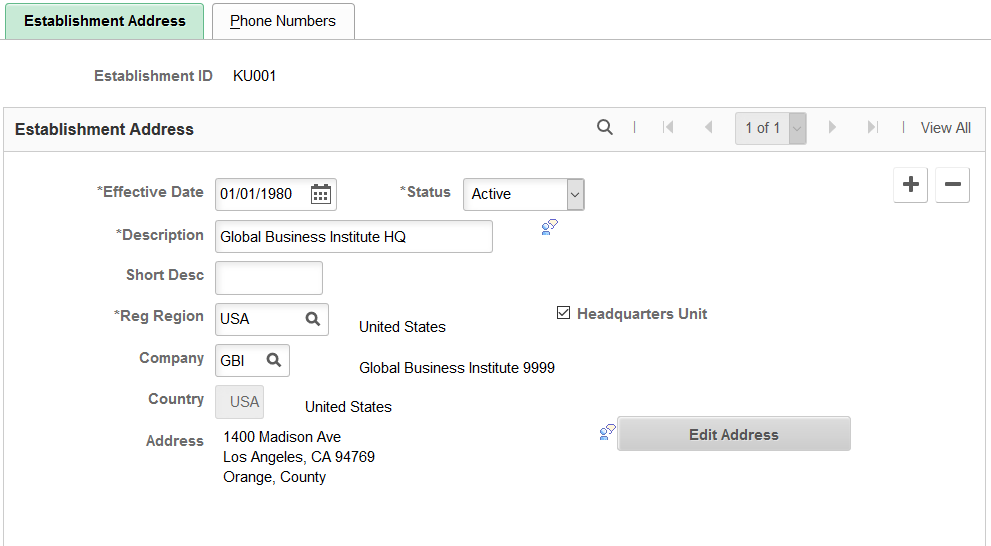The width and height of the screenshot is (991, 546).
Task: Uncheck the Headquarters Unit checkbox
Action: 563,313
